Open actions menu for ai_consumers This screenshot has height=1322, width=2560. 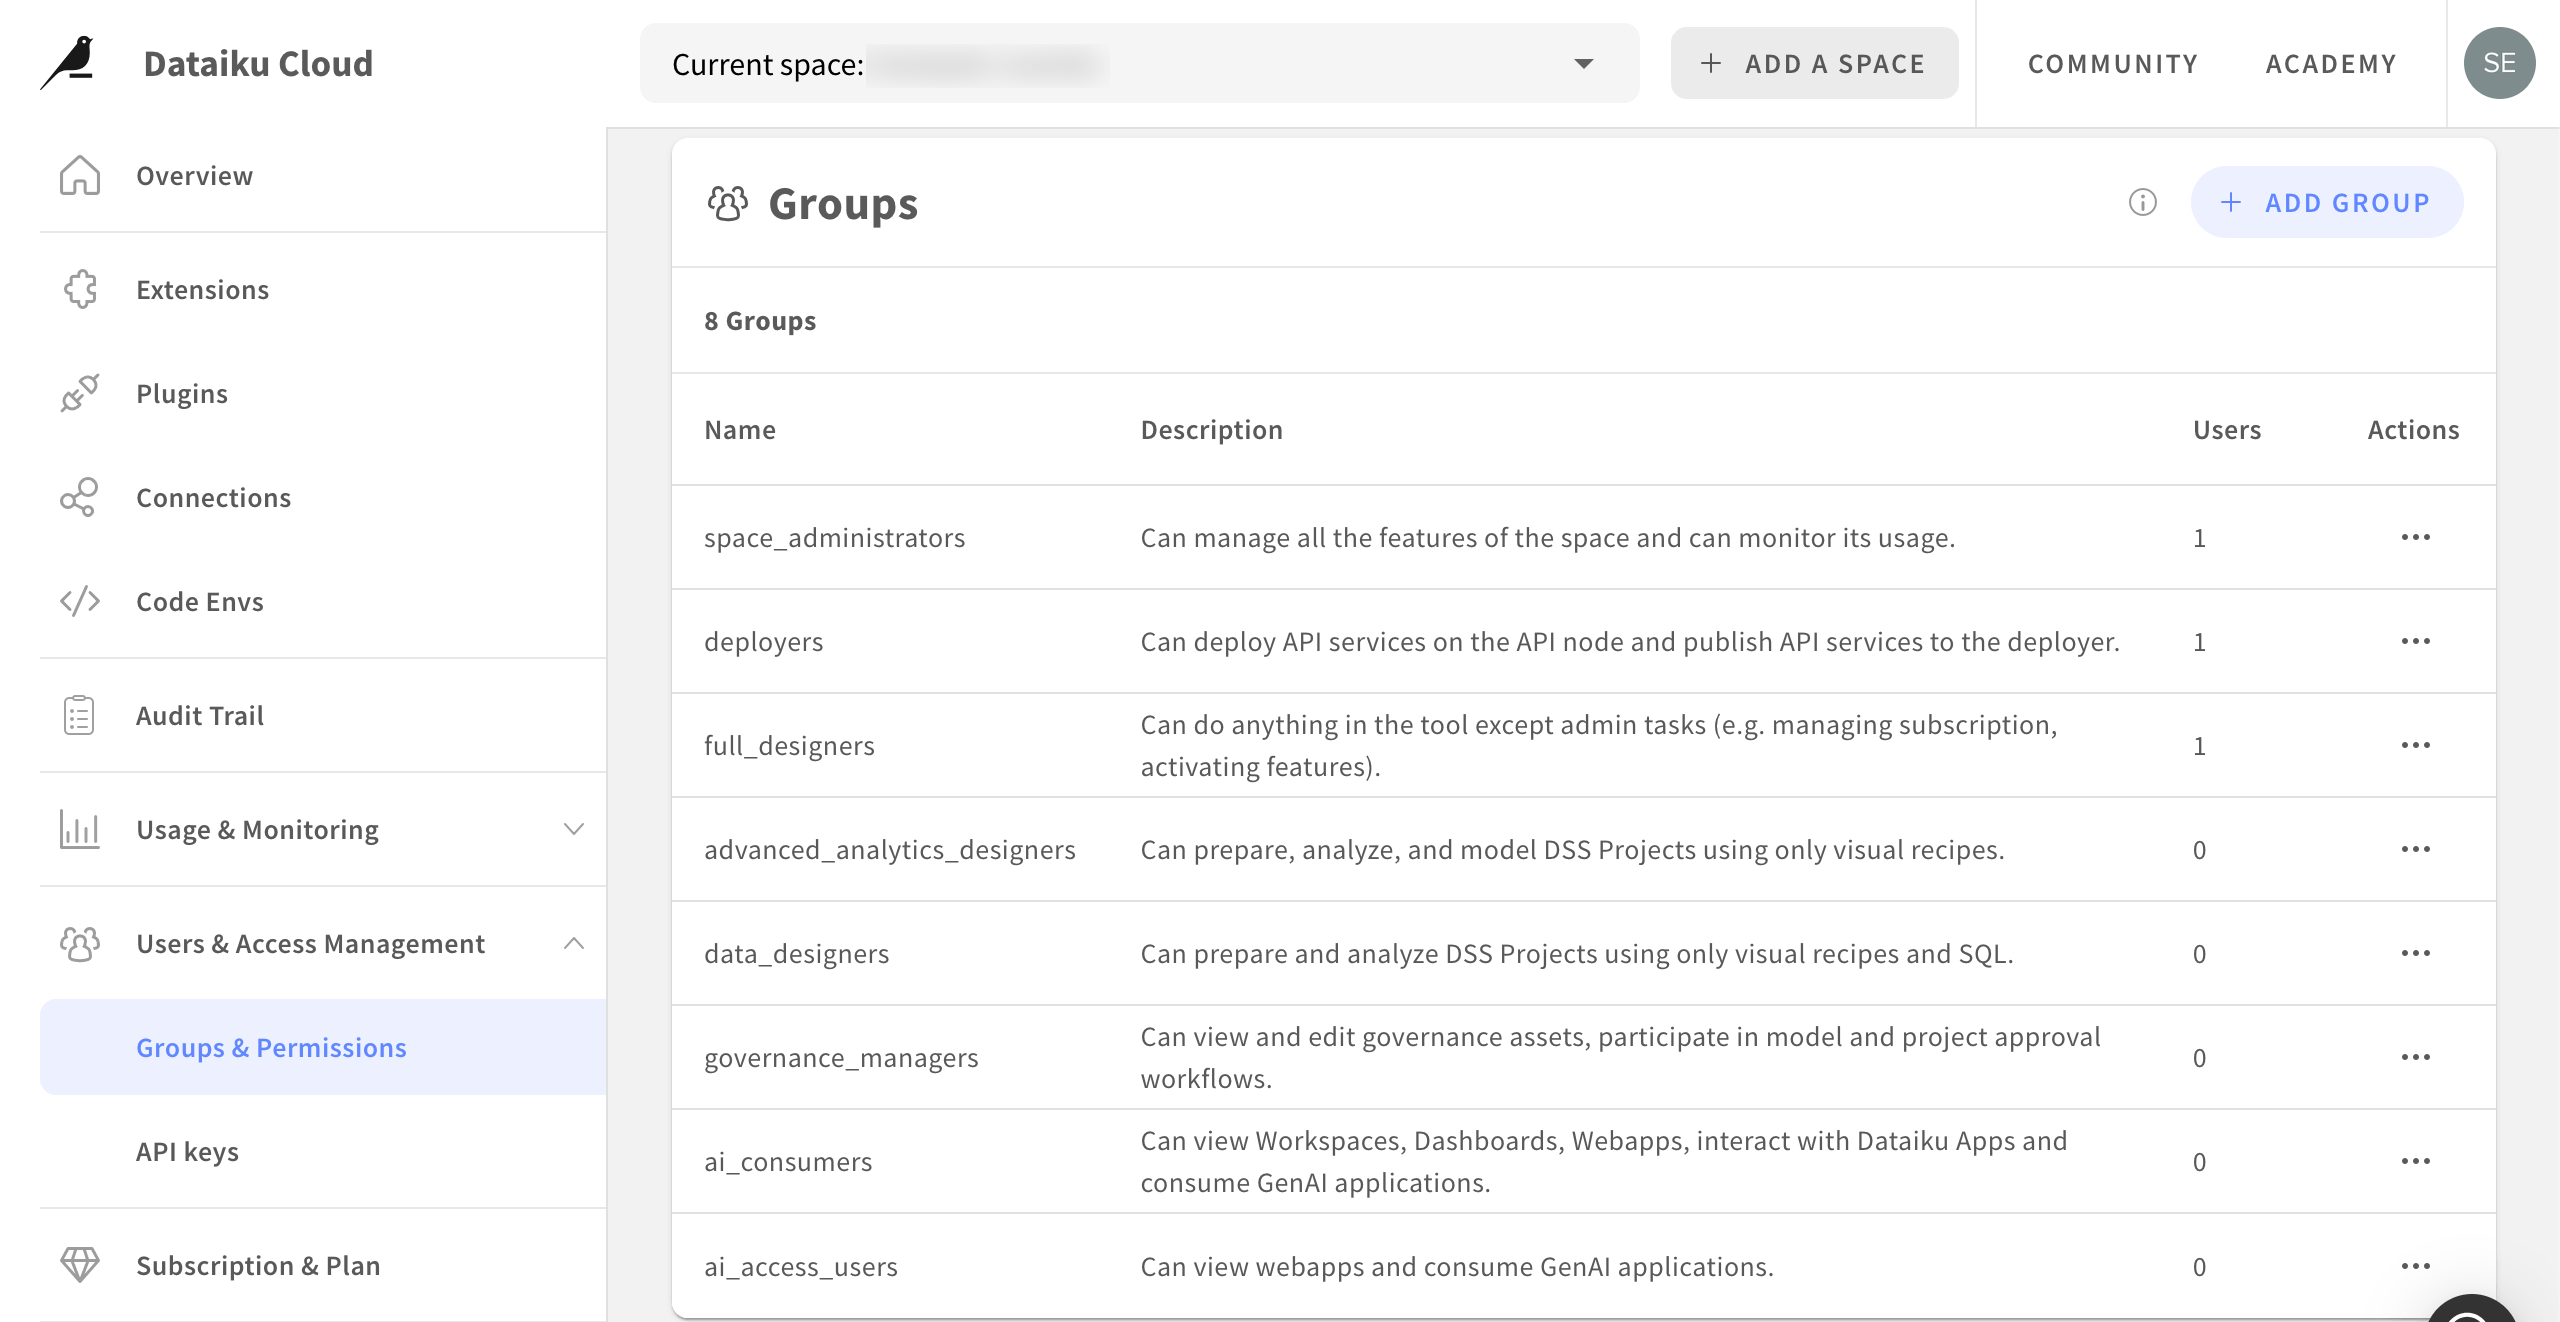tap(2416, 1162)
